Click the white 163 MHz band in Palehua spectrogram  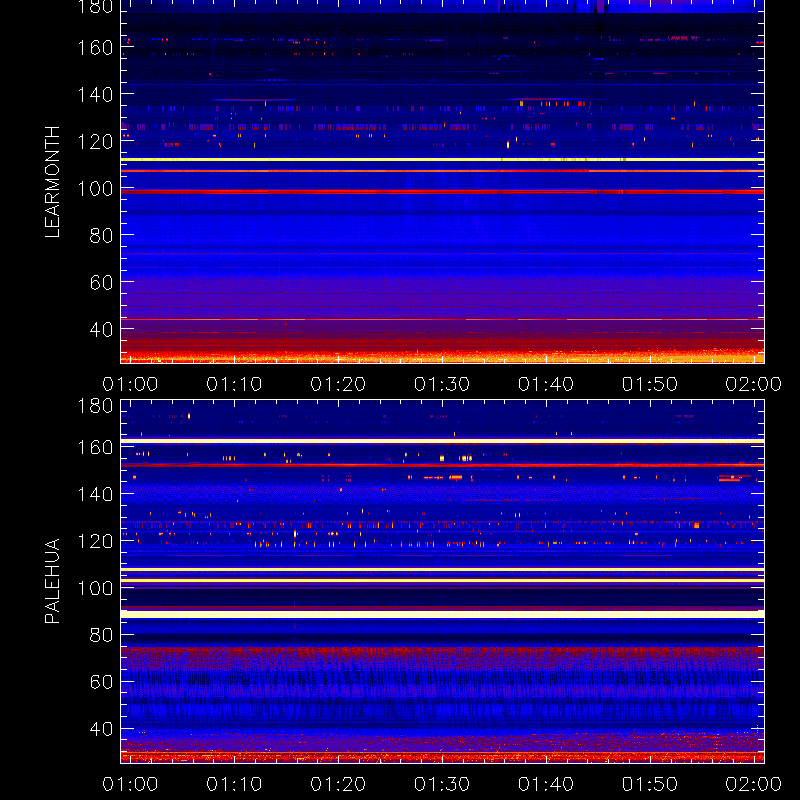coord(442,441)
